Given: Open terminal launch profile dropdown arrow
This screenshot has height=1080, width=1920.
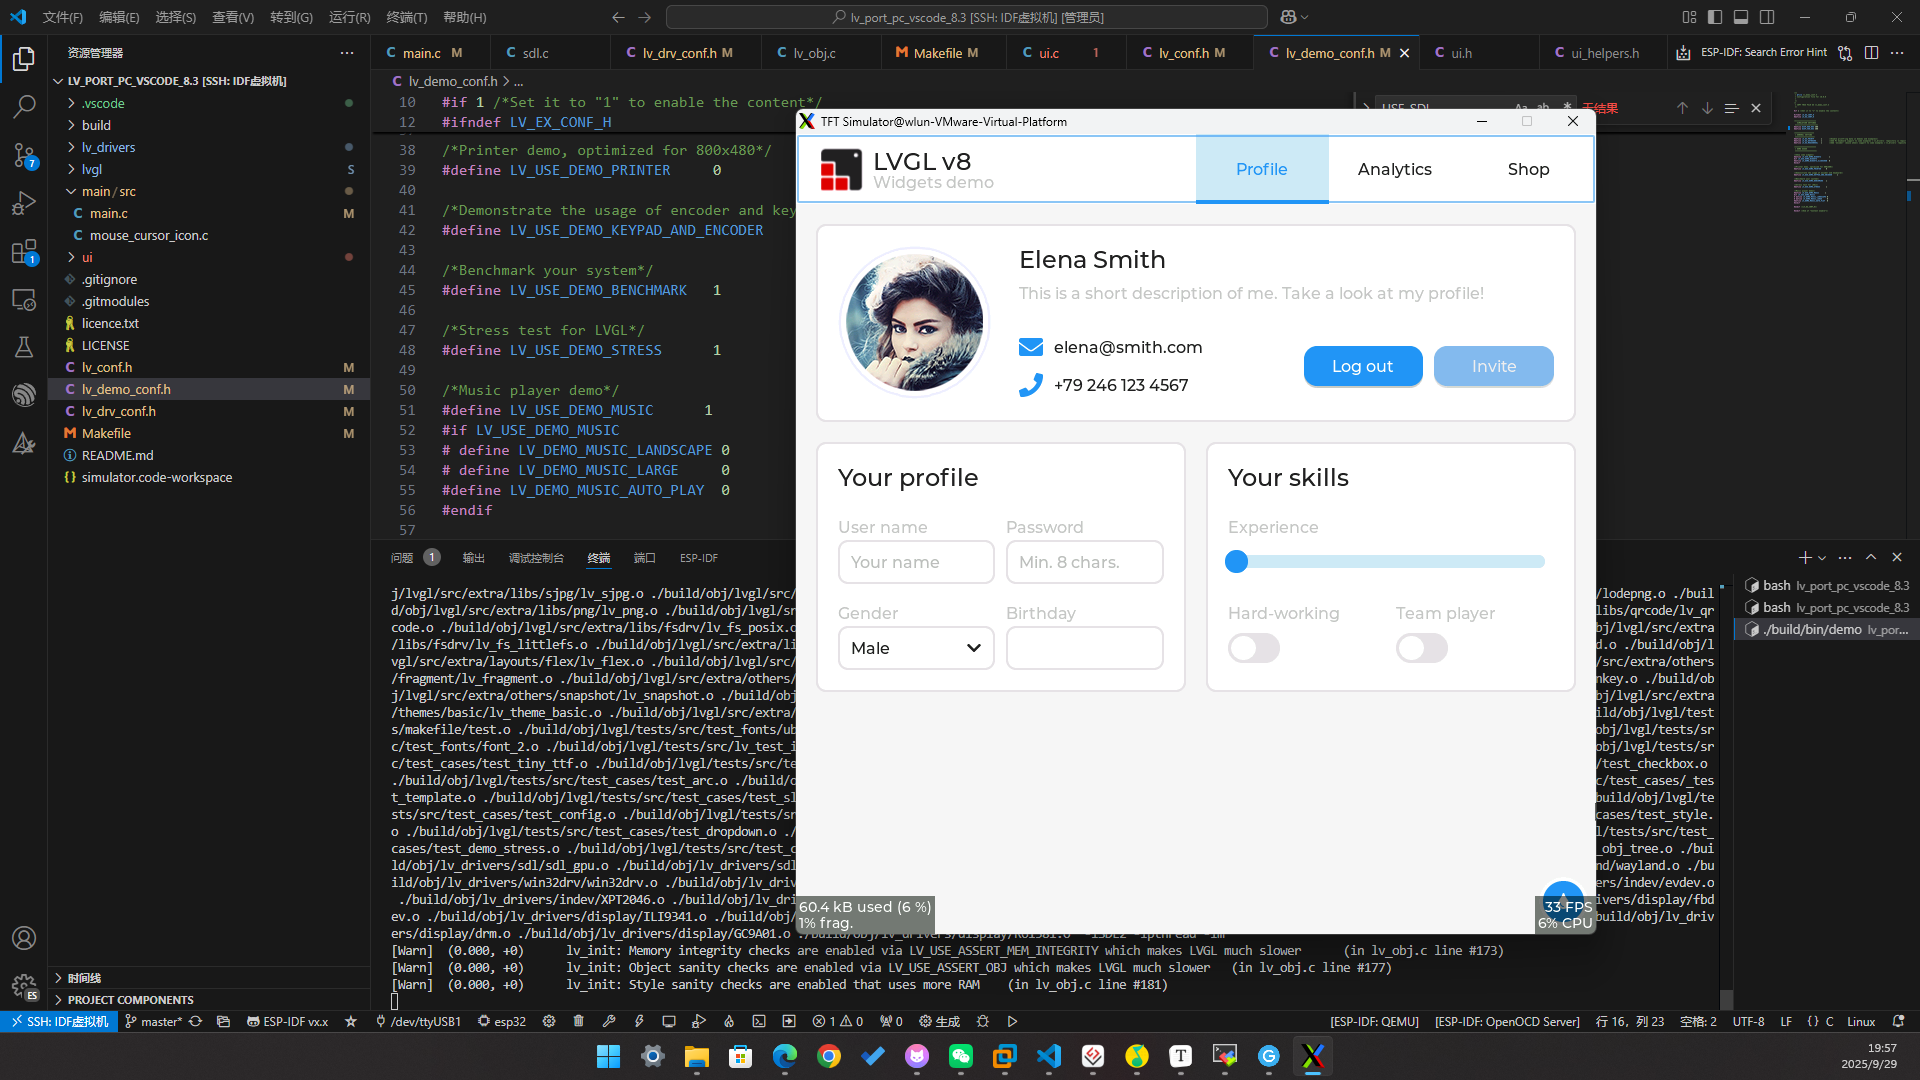Looking at the screenshot, I should point(1822,558).
